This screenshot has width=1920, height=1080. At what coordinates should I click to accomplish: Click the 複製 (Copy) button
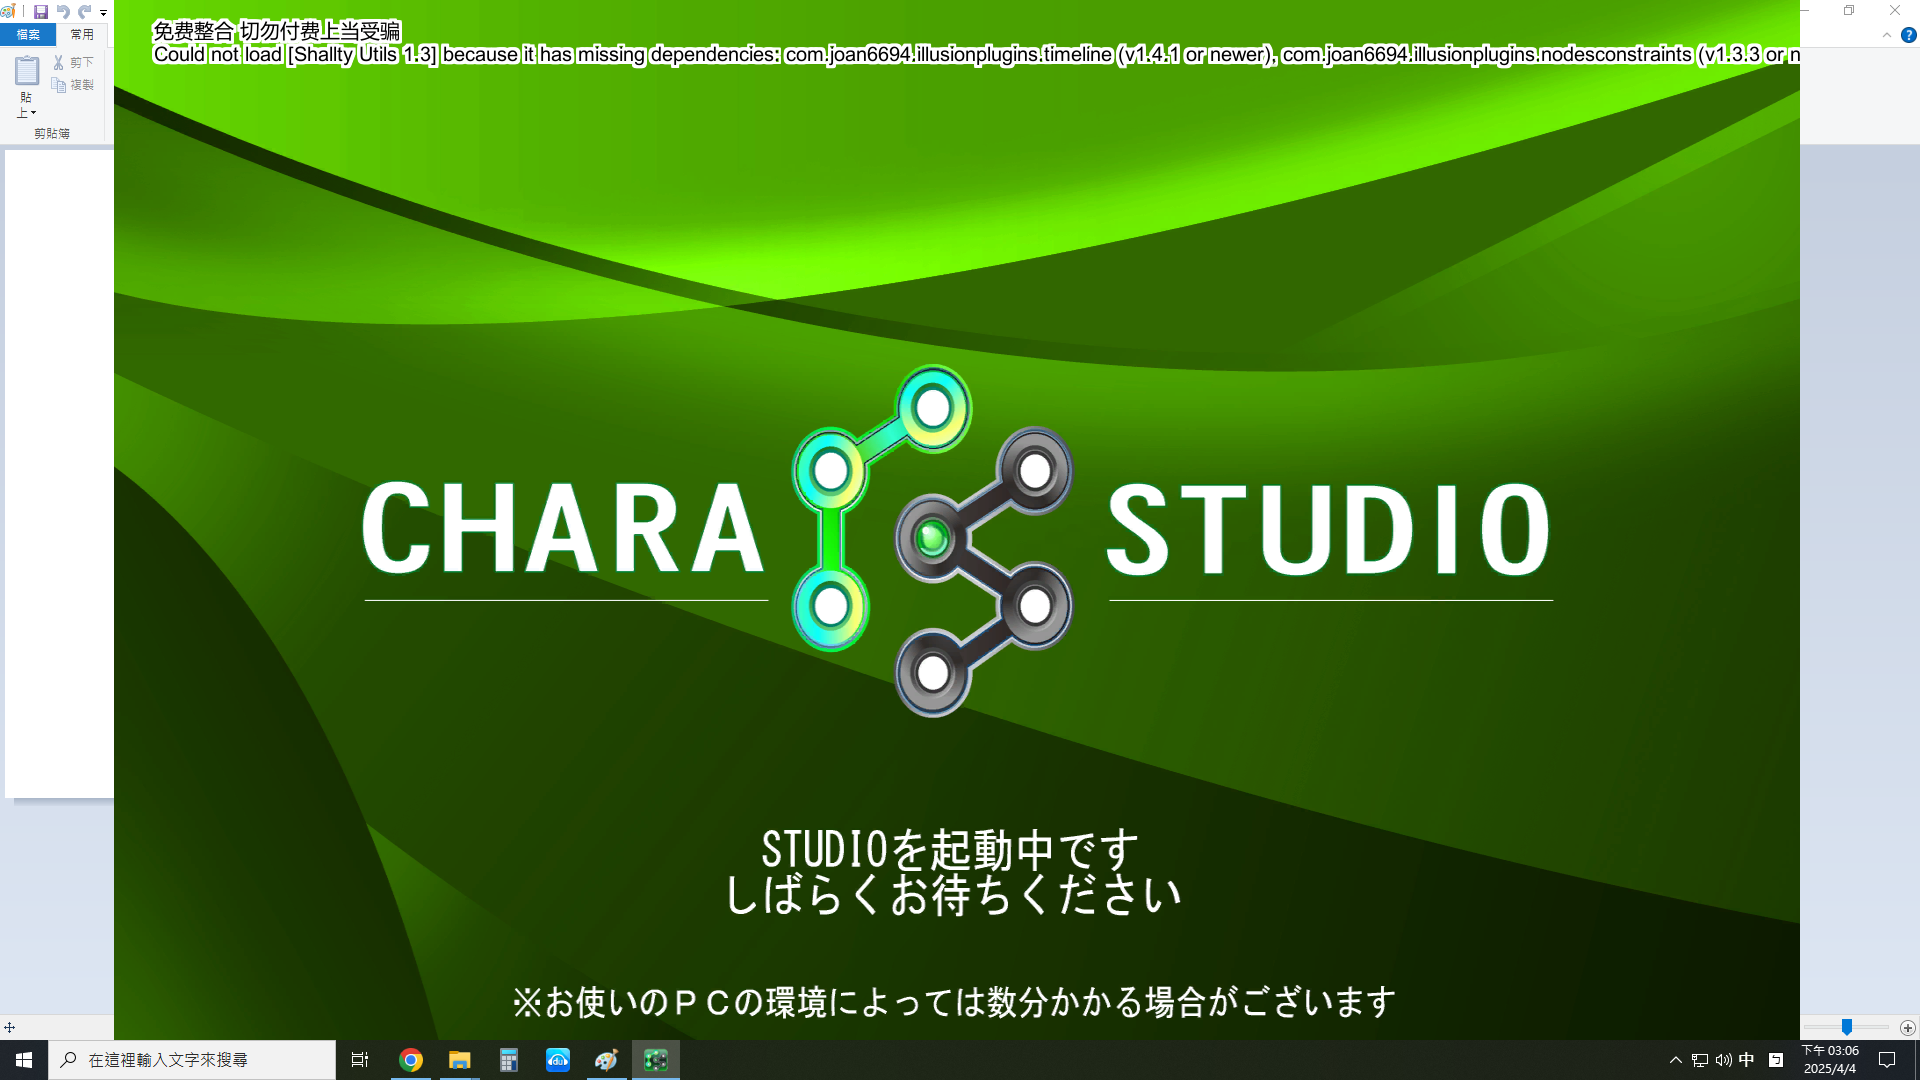click(73, 85)
